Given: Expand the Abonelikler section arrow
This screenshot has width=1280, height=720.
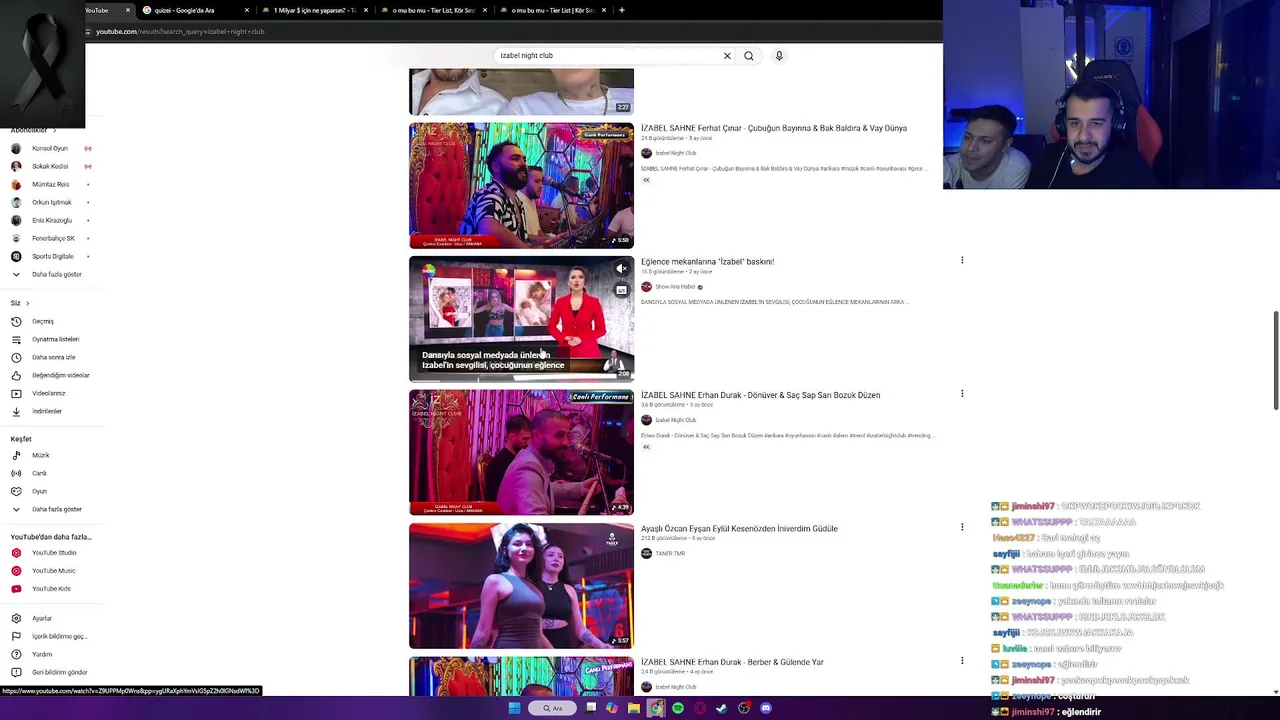Looking at the screenshot, I should (x=54, y=130).
